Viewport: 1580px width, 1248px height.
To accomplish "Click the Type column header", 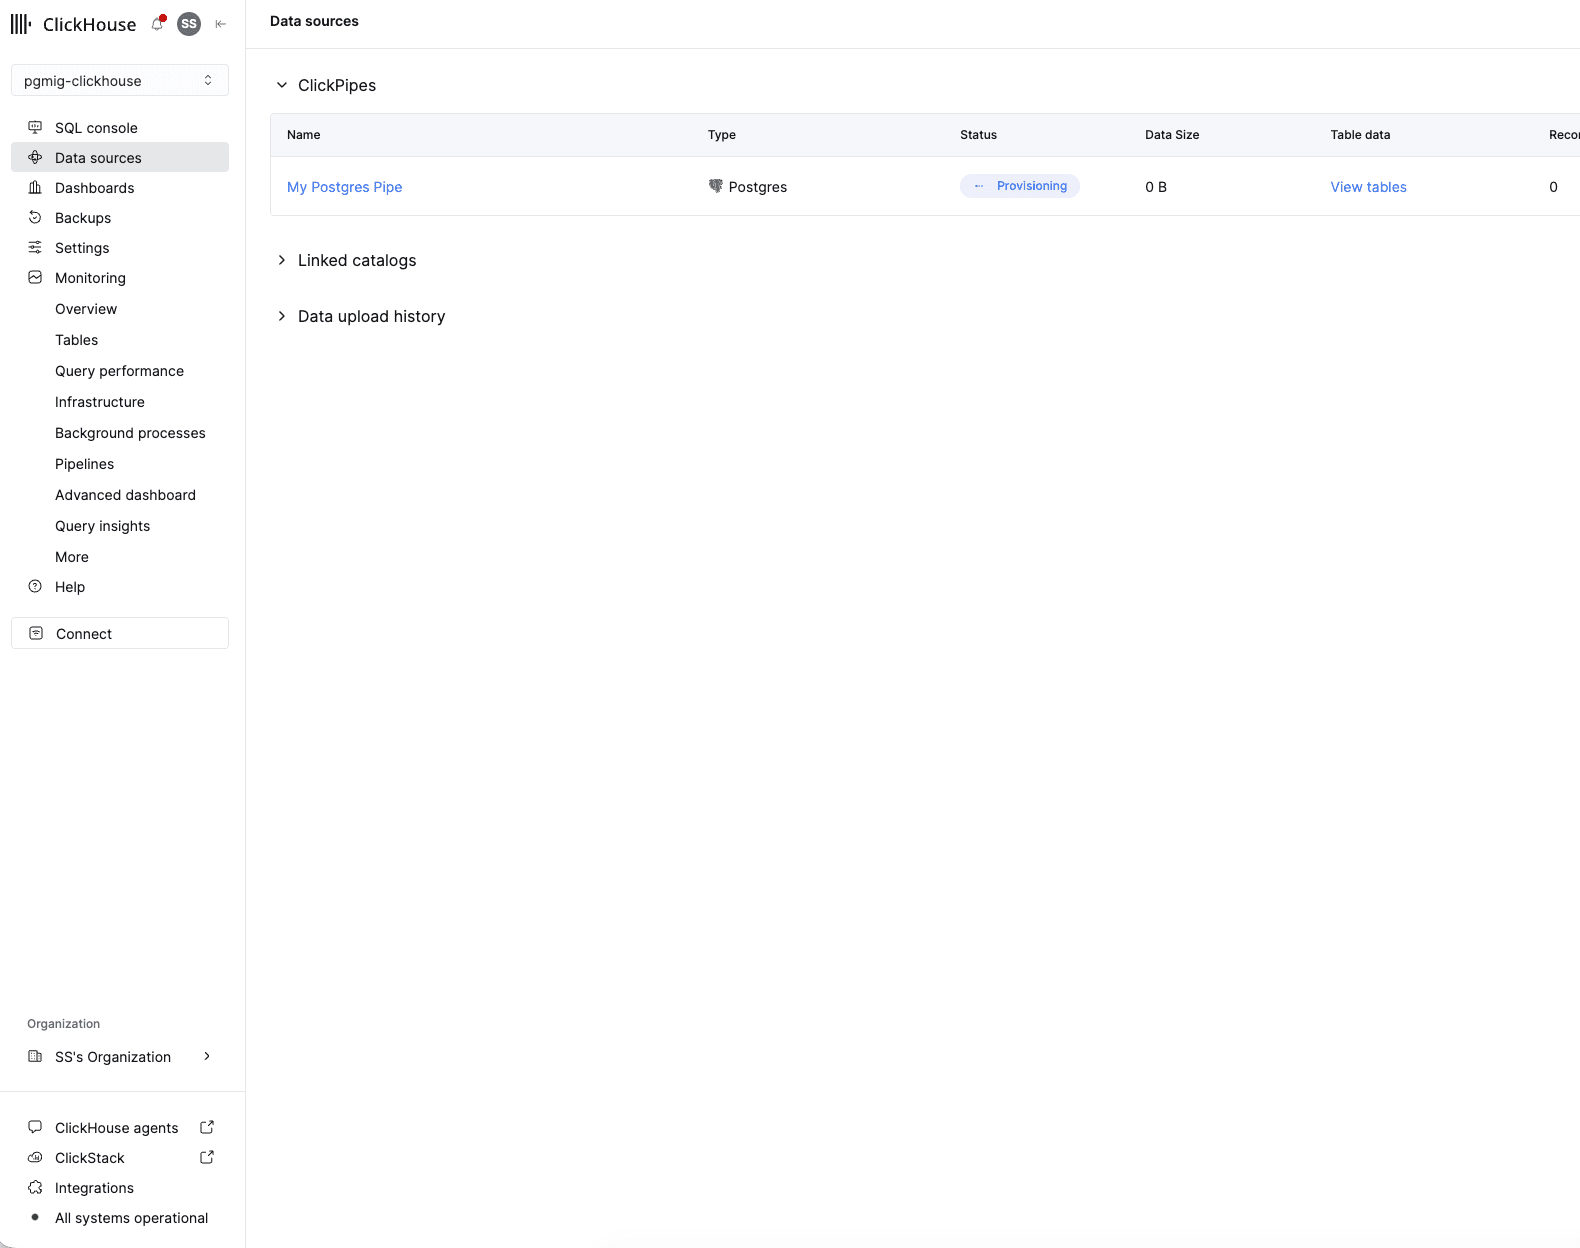I will pos(722,135).
